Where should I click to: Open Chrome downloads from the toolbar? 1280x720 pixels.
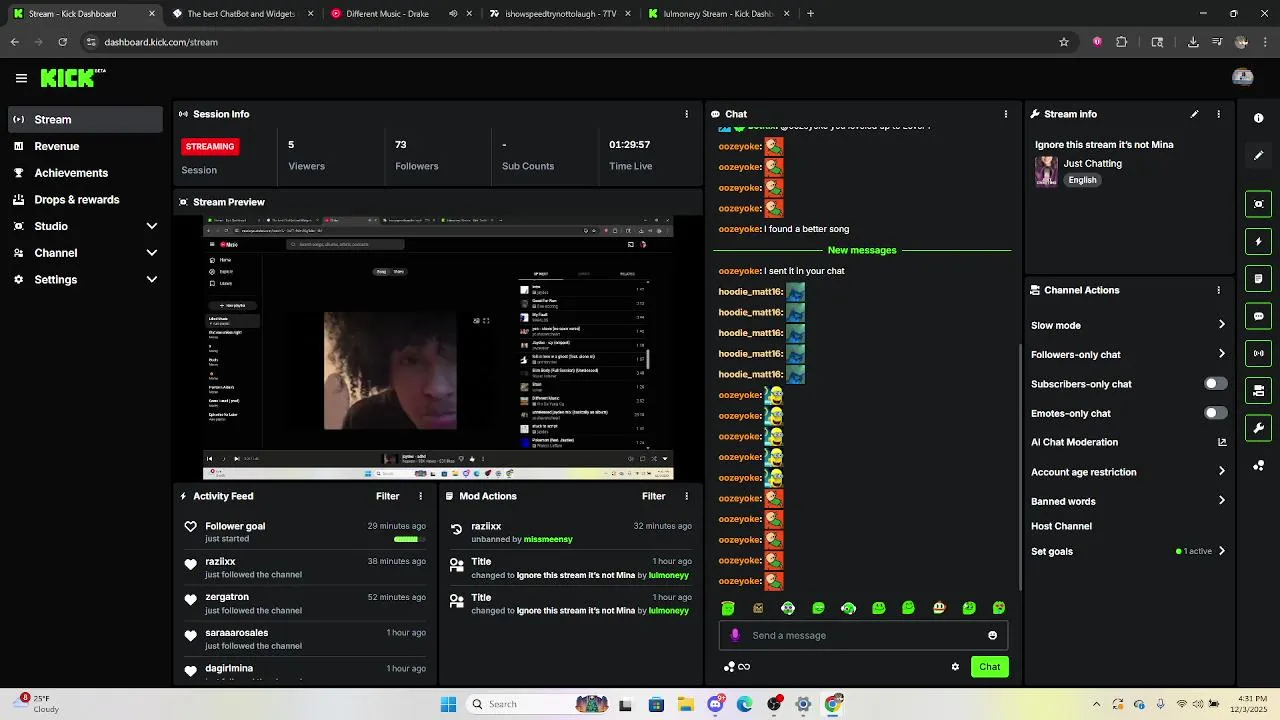click(1193, 42)
